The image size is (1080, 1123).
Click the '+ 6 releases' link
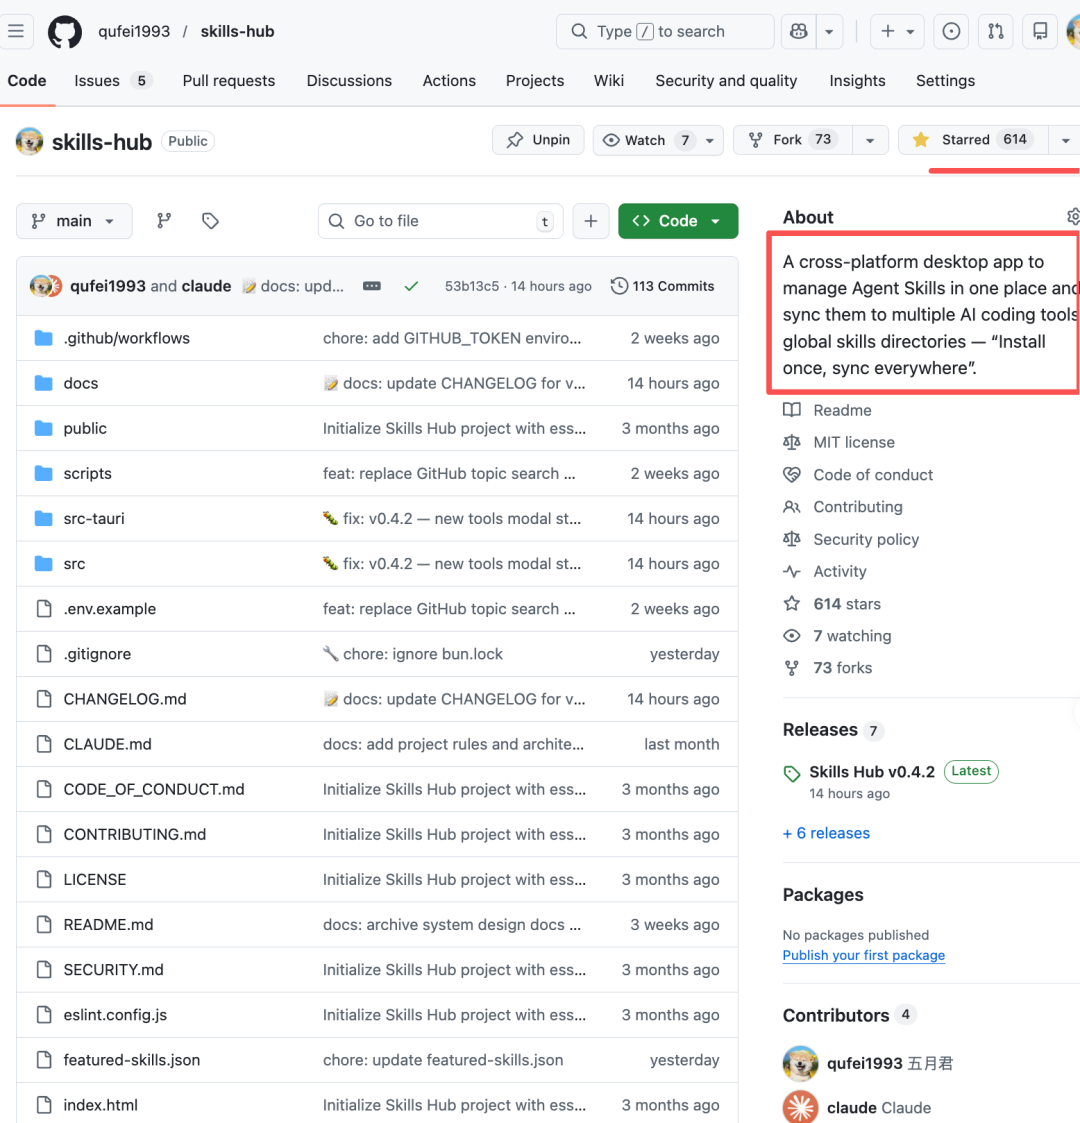tap(826, 833)
